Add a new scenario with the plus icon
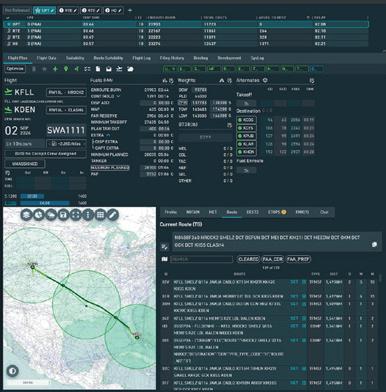Viewport: 386px width, 392px height. click(130, 10)
